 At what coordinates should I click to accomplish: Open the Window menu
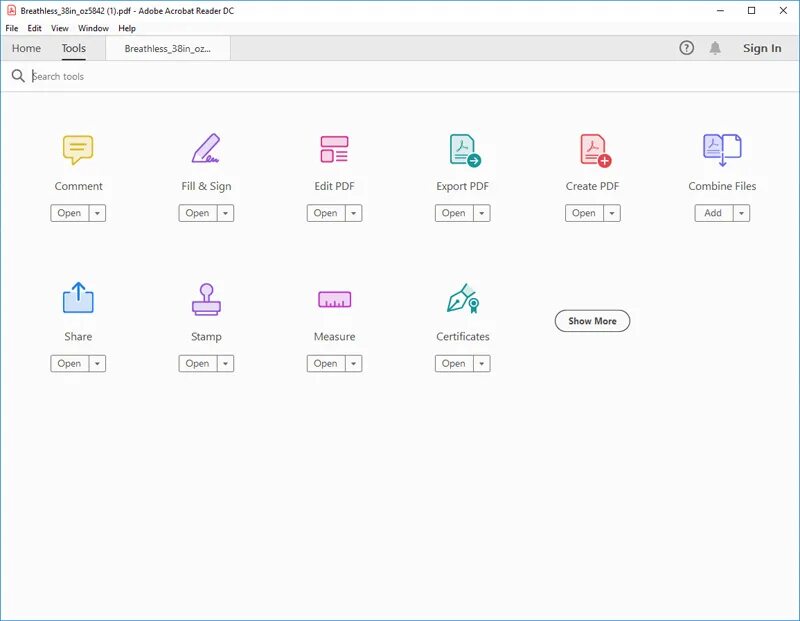click(93, 28)
